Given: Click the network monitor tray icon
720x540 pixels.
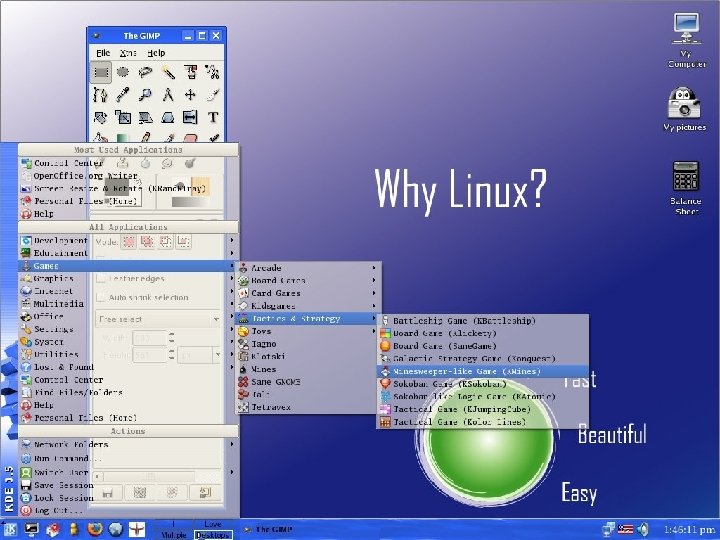Looking at the screenshot, I should click(608, 529).
